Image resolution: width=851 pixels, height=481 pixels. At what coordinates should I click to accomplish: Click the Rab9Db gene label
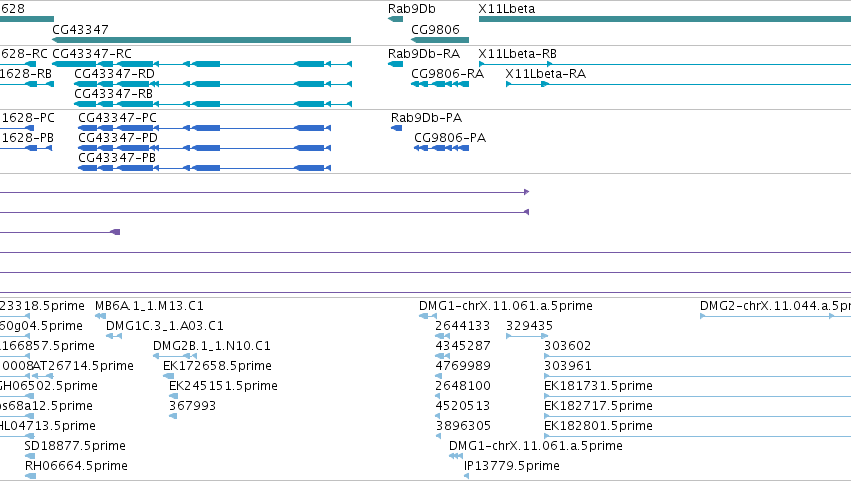pos(411,9)
